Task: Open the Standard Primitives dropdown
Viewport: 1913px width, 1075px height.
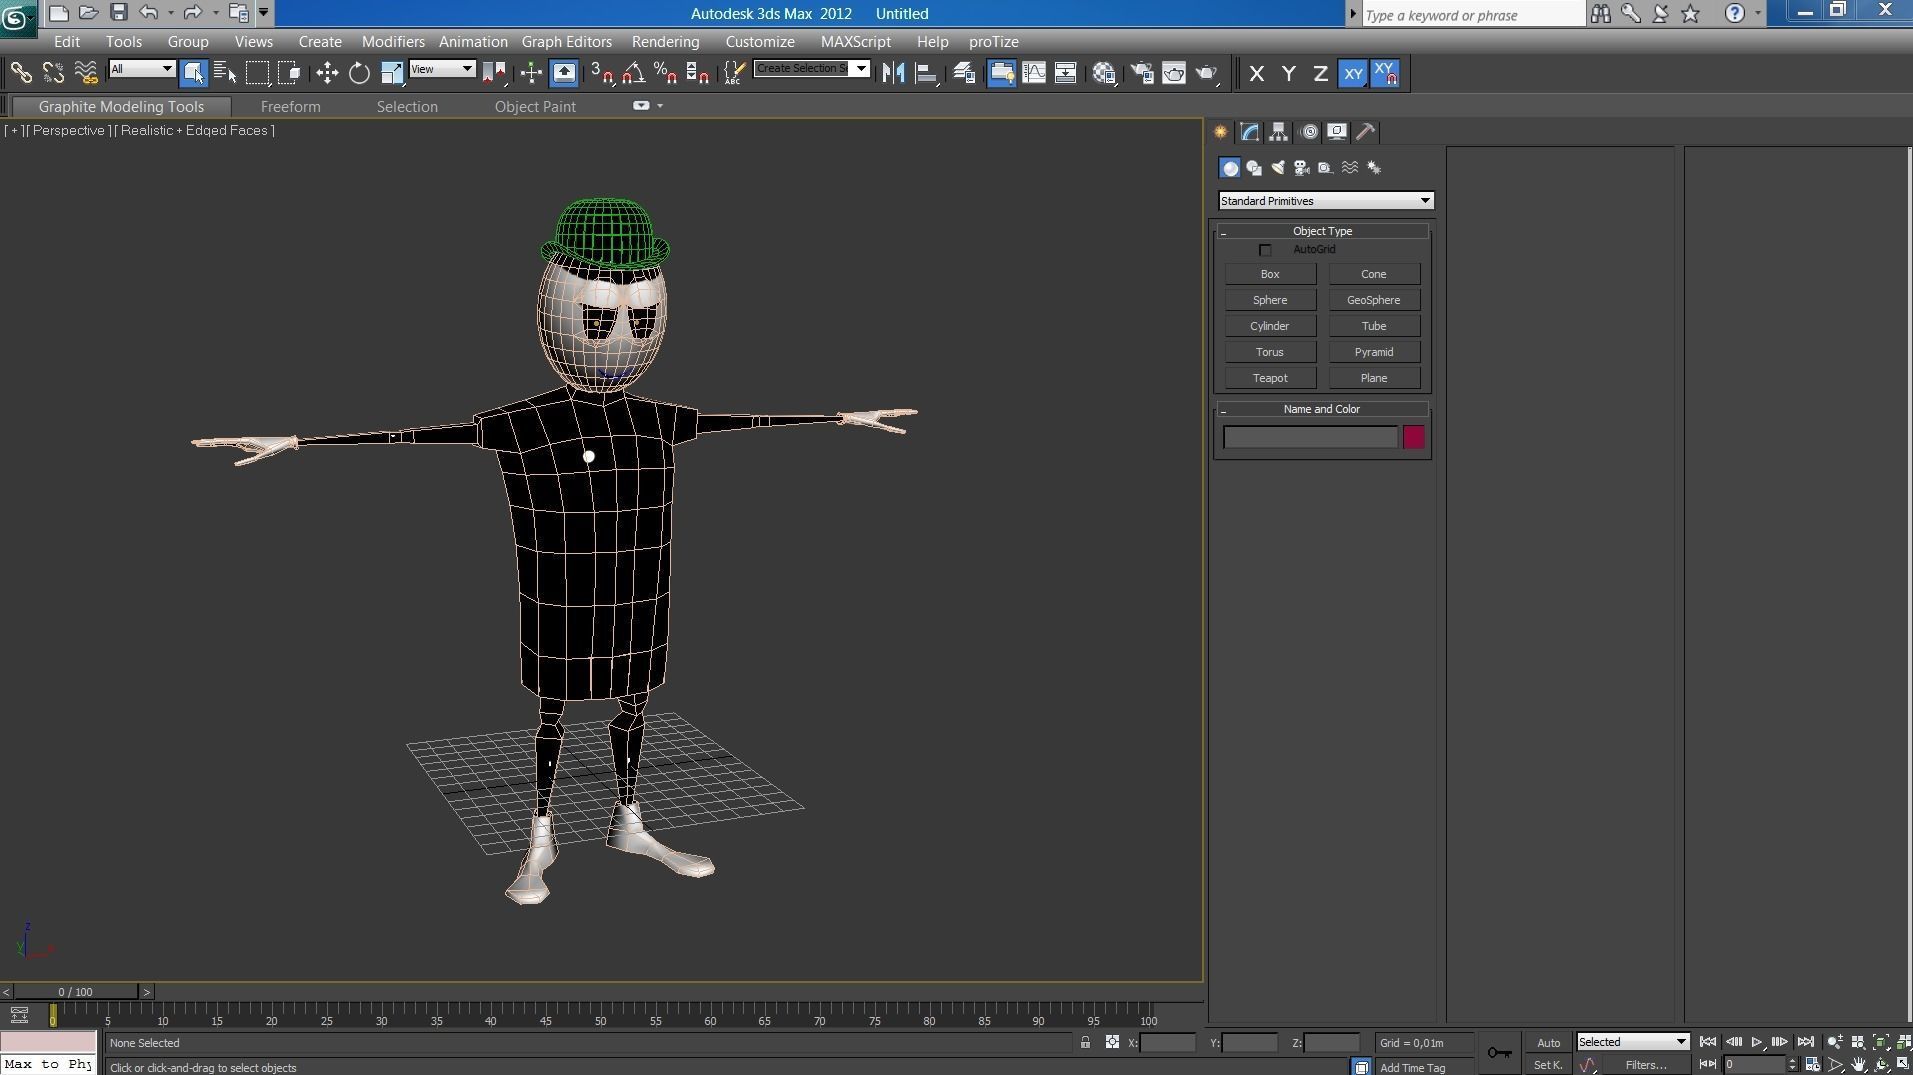Action: pyautogui.click(x=1325, y=201)
